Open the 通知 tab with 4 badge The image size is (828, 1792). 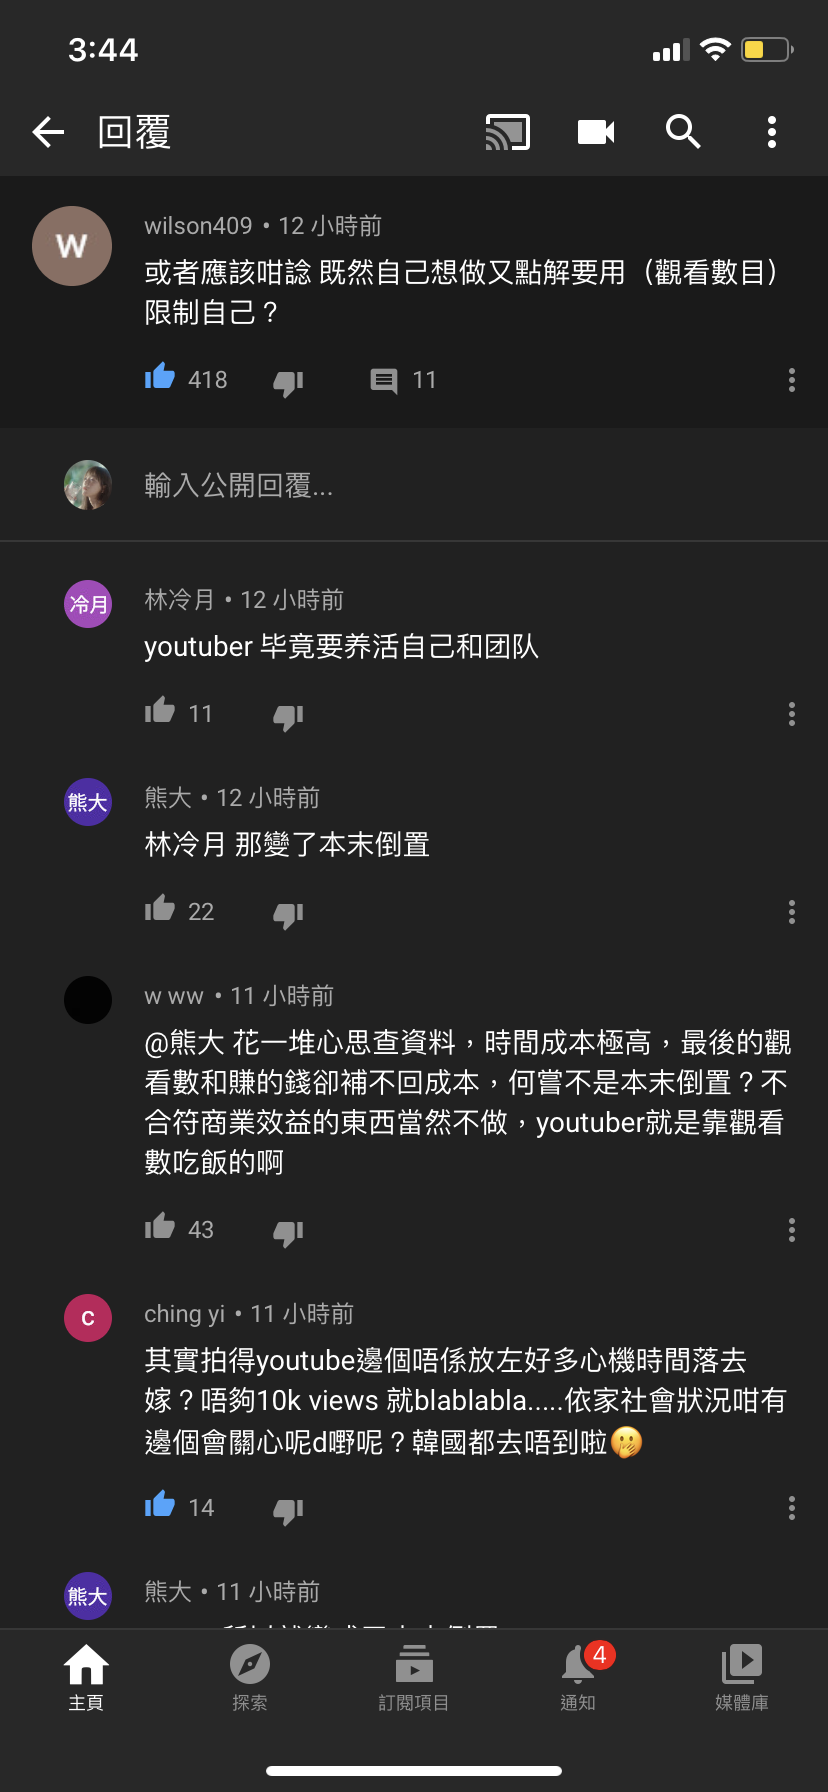(x=578, y=1678)
